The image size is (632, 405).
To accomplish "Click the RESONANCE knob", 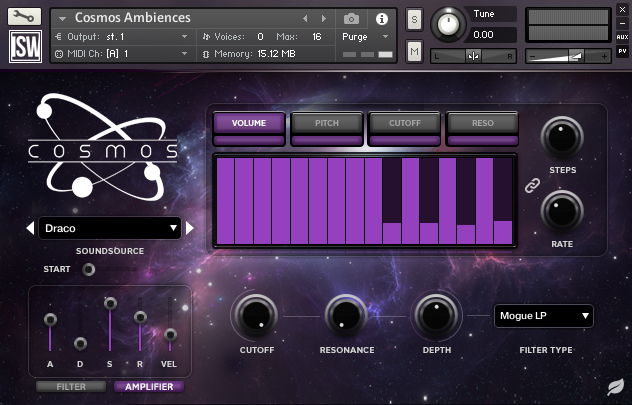I will (346, 317).
